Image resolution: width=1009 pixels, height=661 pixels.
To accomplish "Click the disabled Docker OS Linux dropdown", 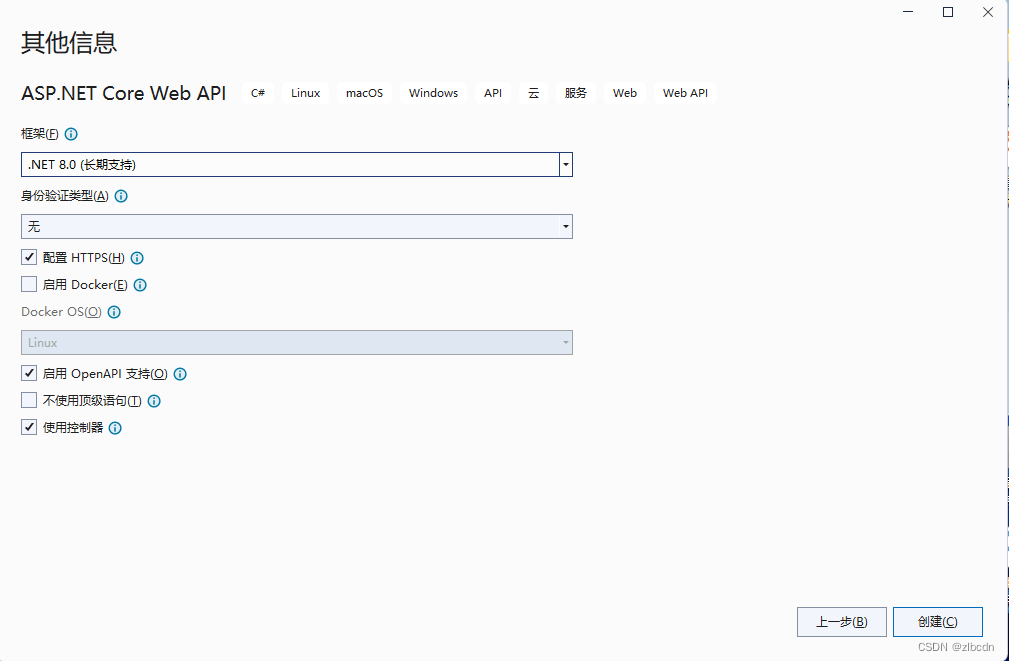I will [297, 342].
